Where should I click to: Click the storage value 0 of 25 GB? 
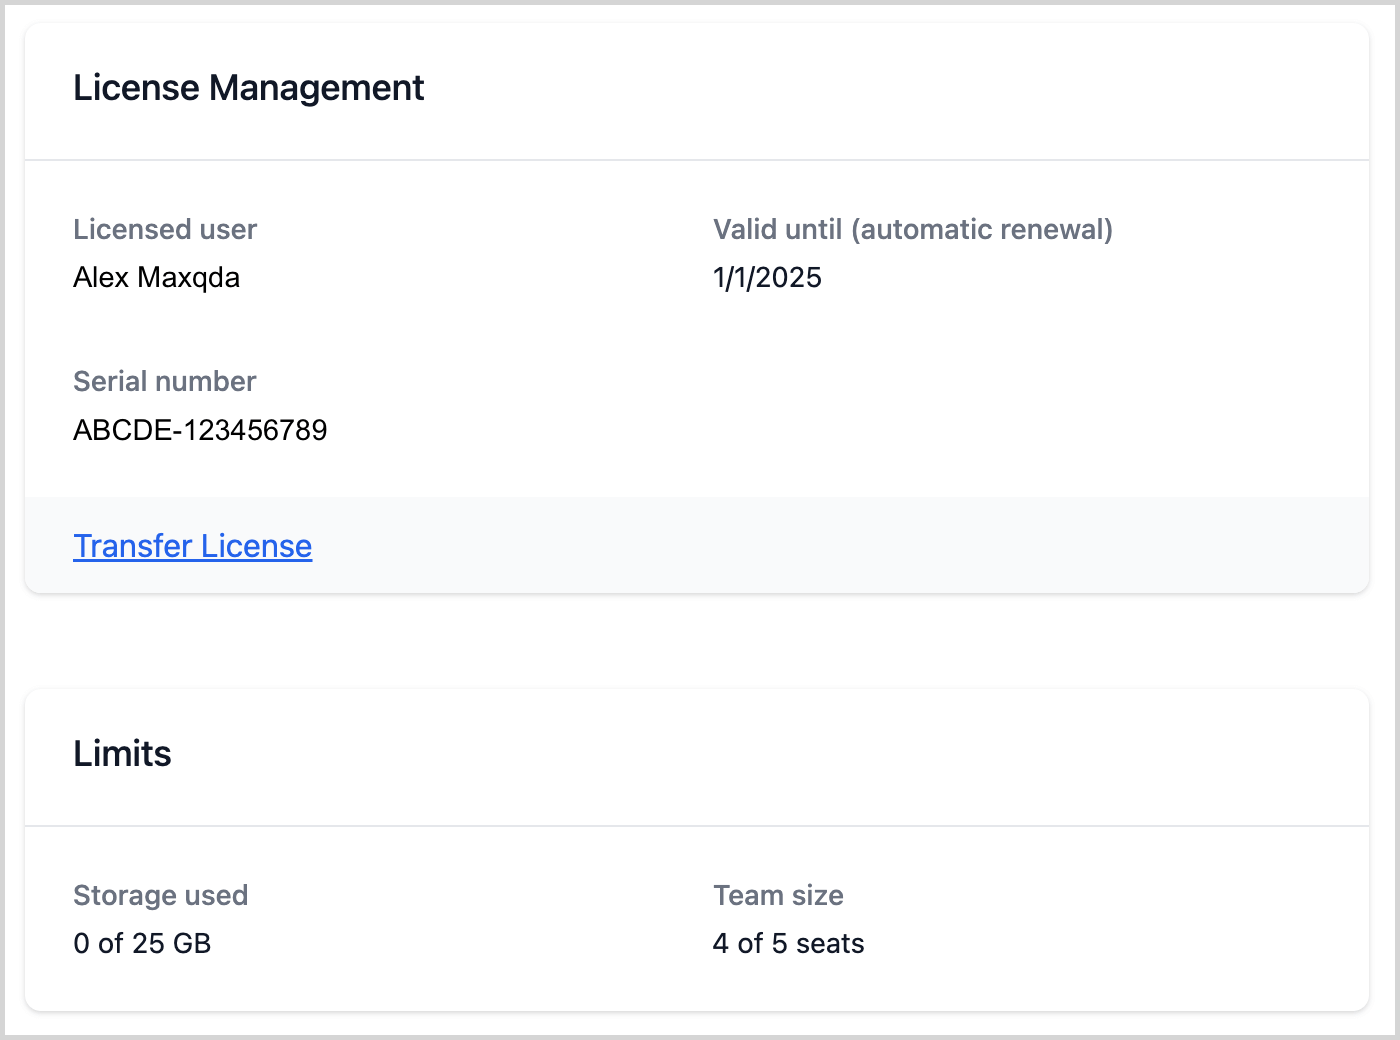(142, 943)
